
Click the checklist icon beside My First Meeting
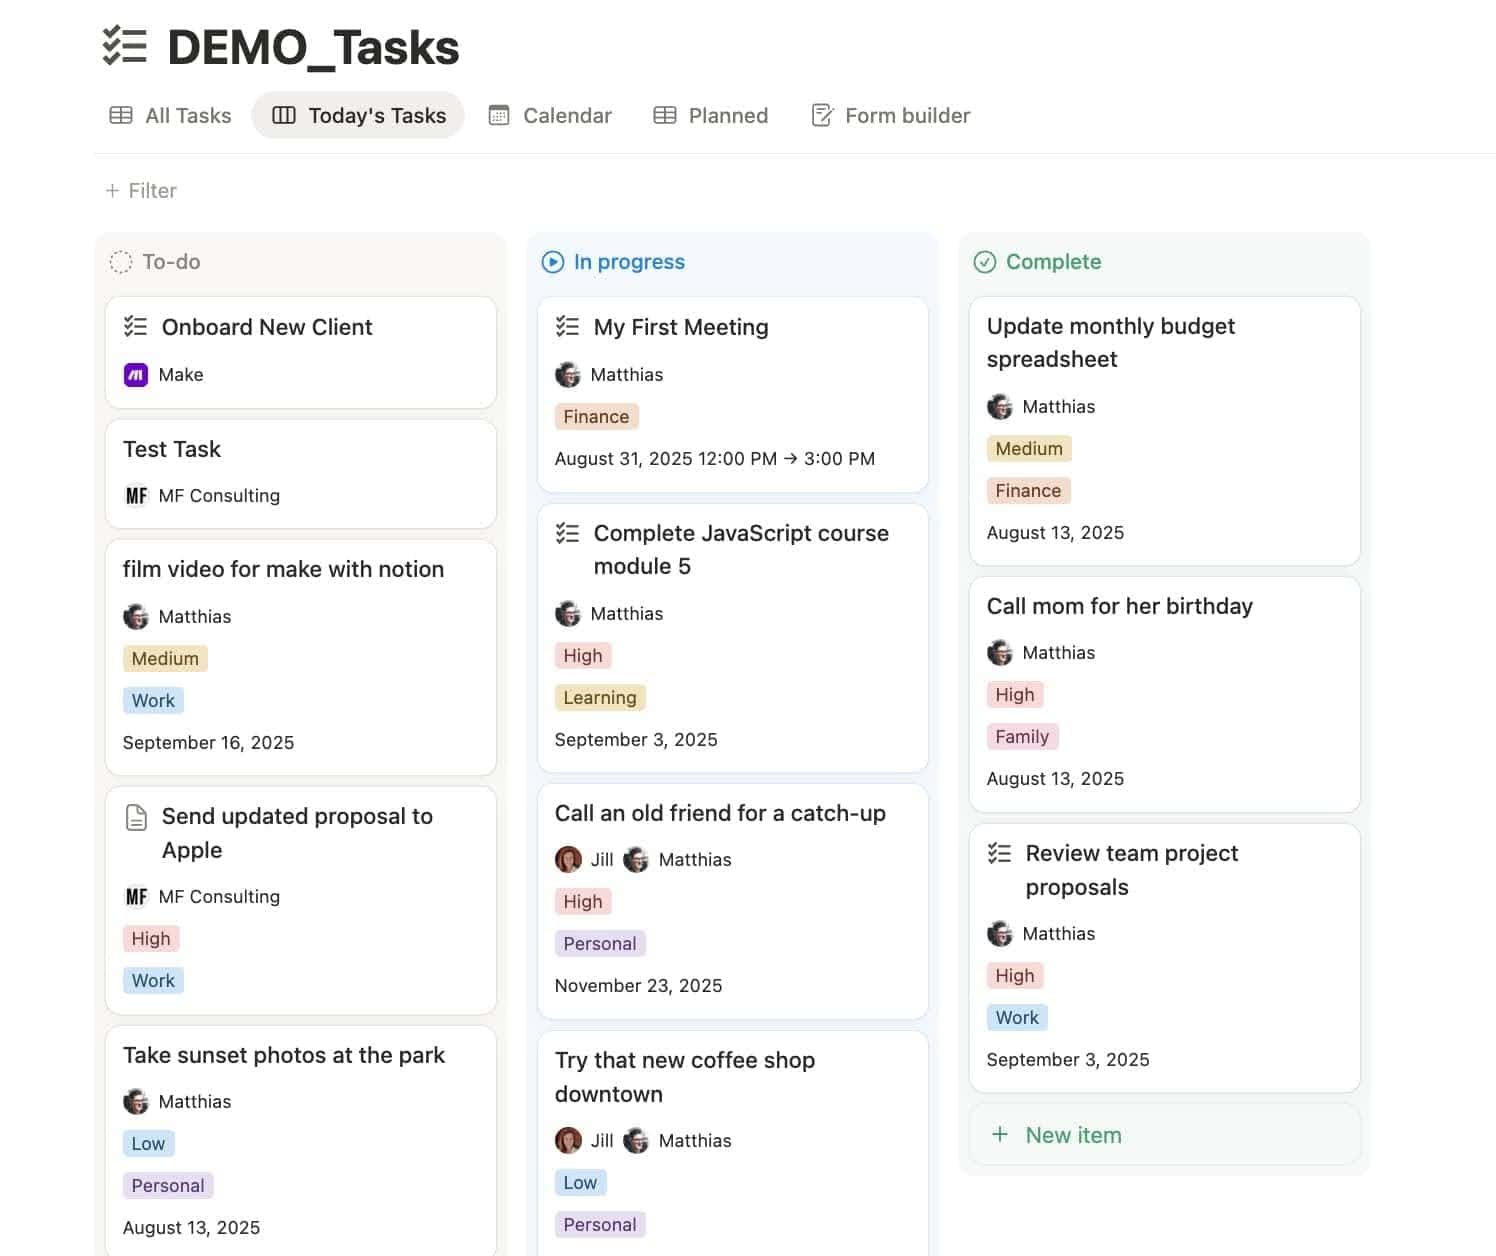pos(568,327)
